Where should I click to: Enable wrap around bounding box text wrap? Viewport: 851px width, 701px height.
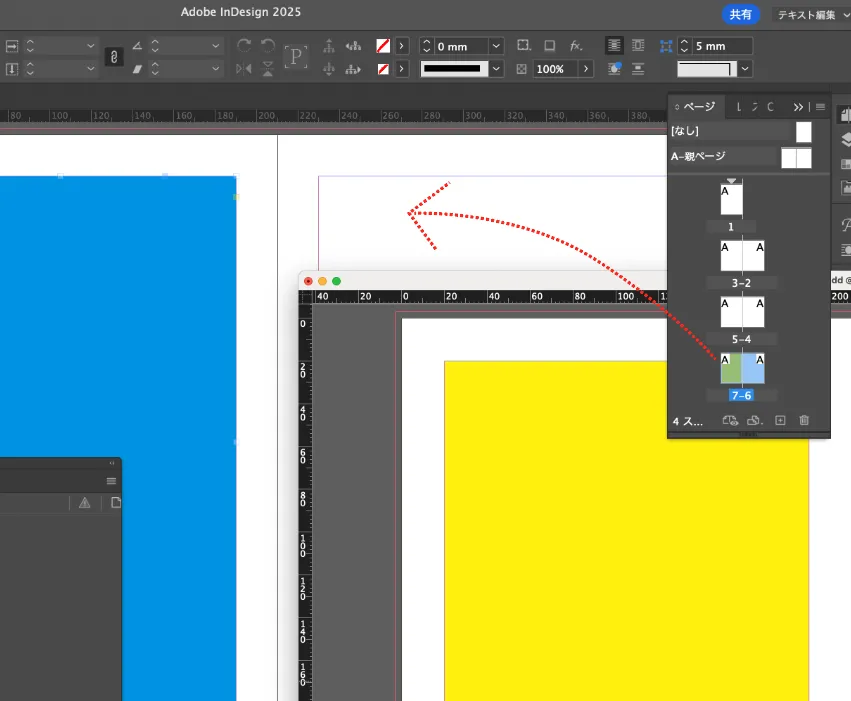point(637,45)
